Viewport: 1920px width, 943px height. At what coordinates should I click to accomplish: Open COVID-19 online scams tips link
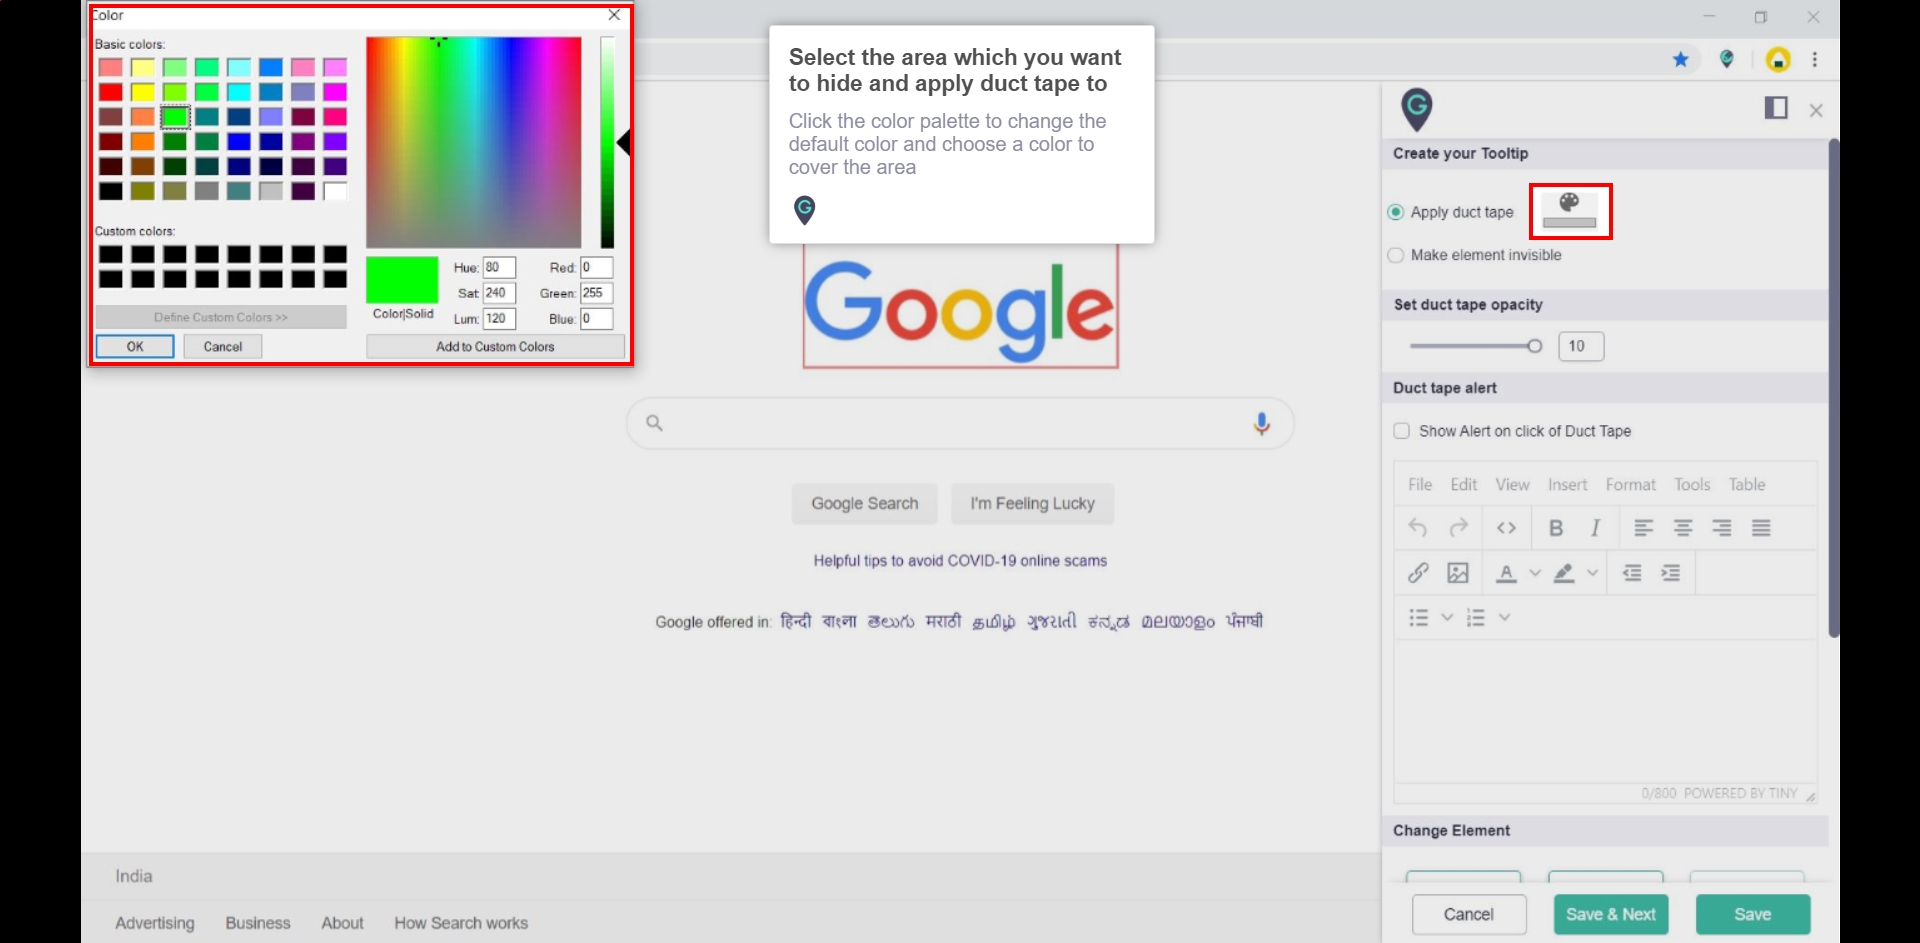point(960,561)
